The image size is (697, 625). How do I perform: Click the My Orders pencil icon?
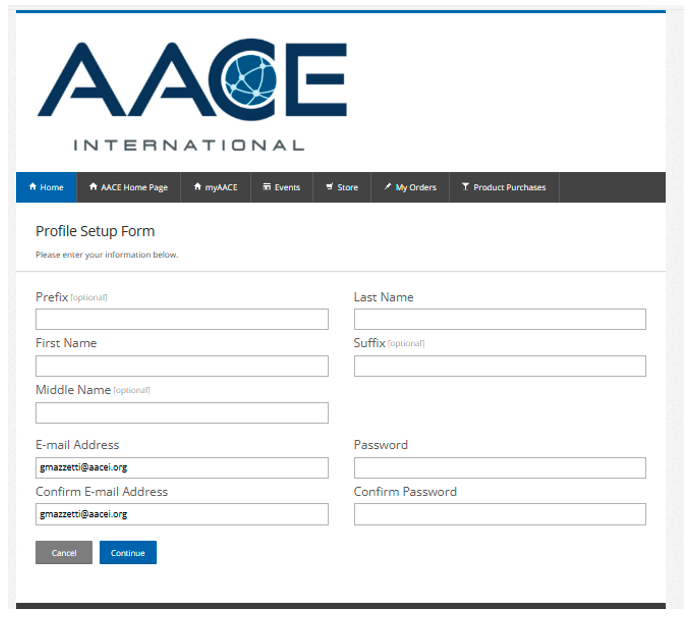pos(388,187)
